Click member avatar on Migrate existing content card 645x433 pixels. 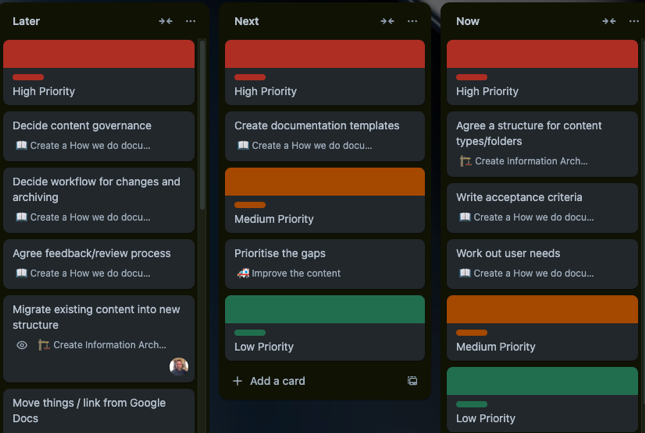(179, 366)
